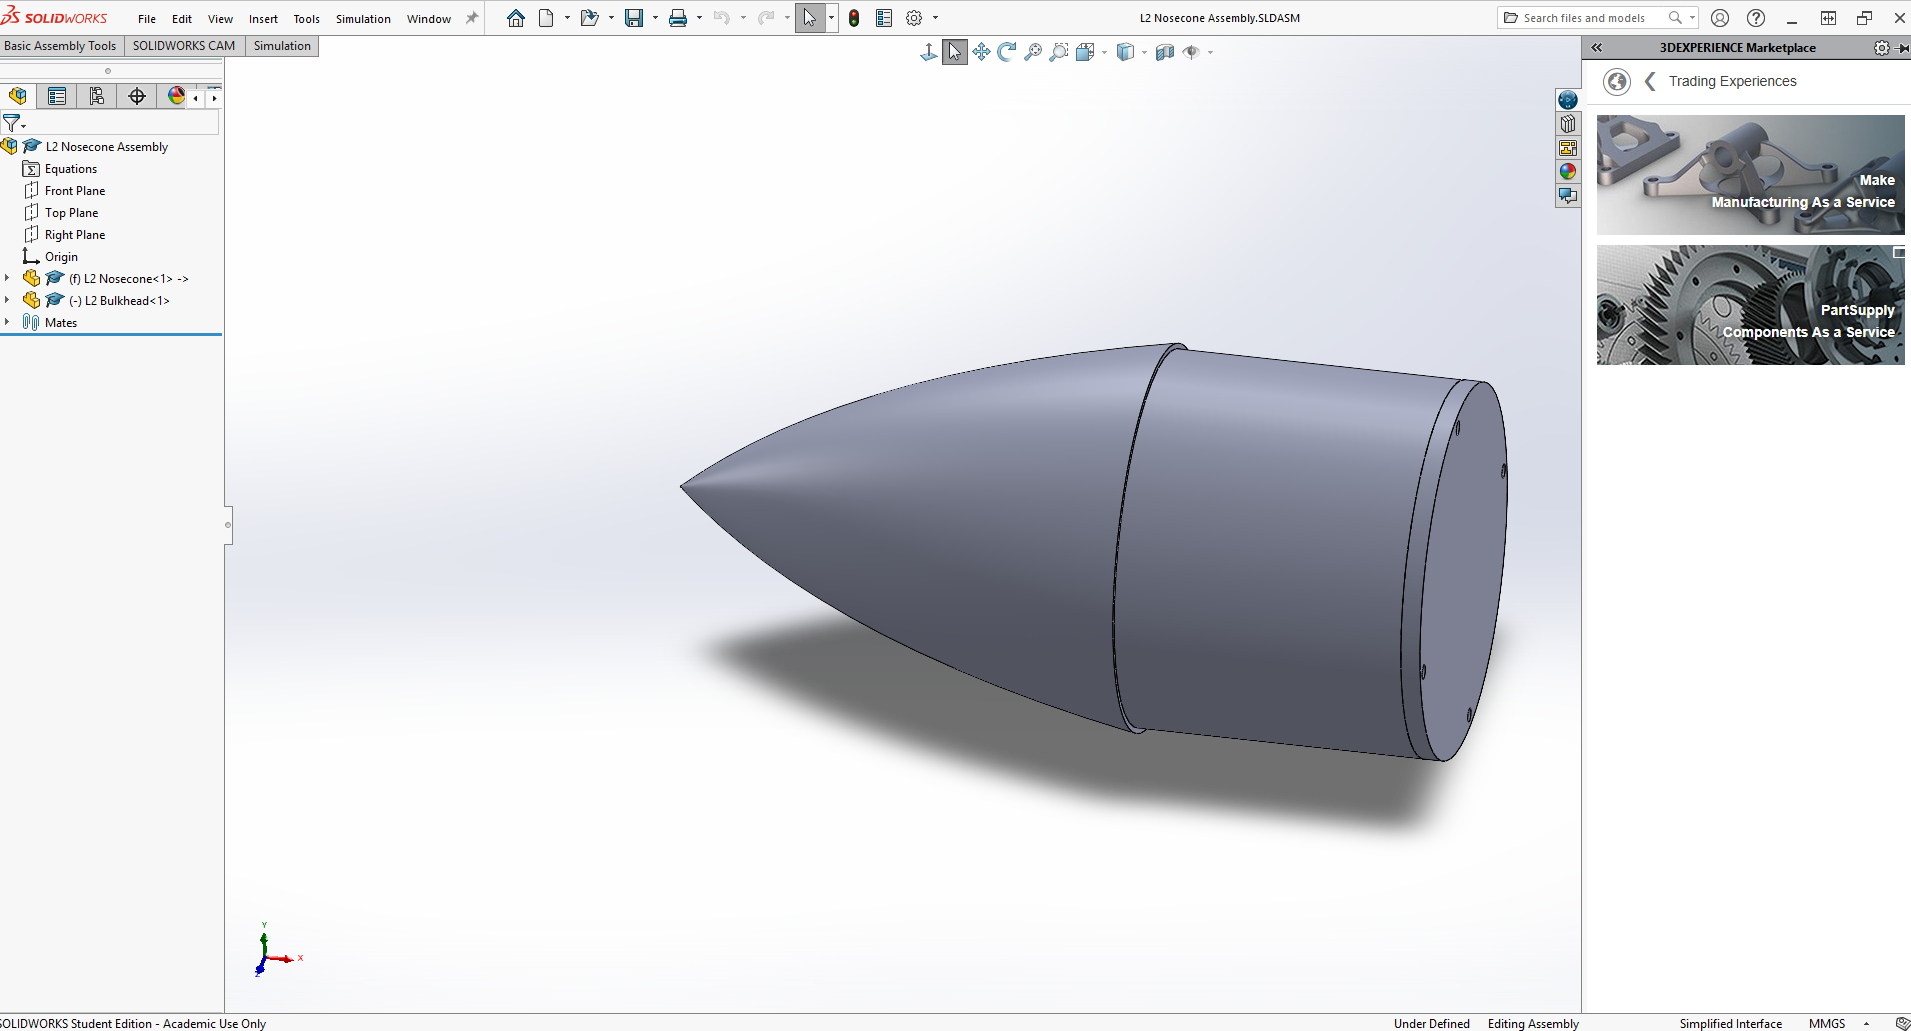Open the ConfigurationManager tab
Viewport: 1911px width, 1031px height.
(97, 96)
